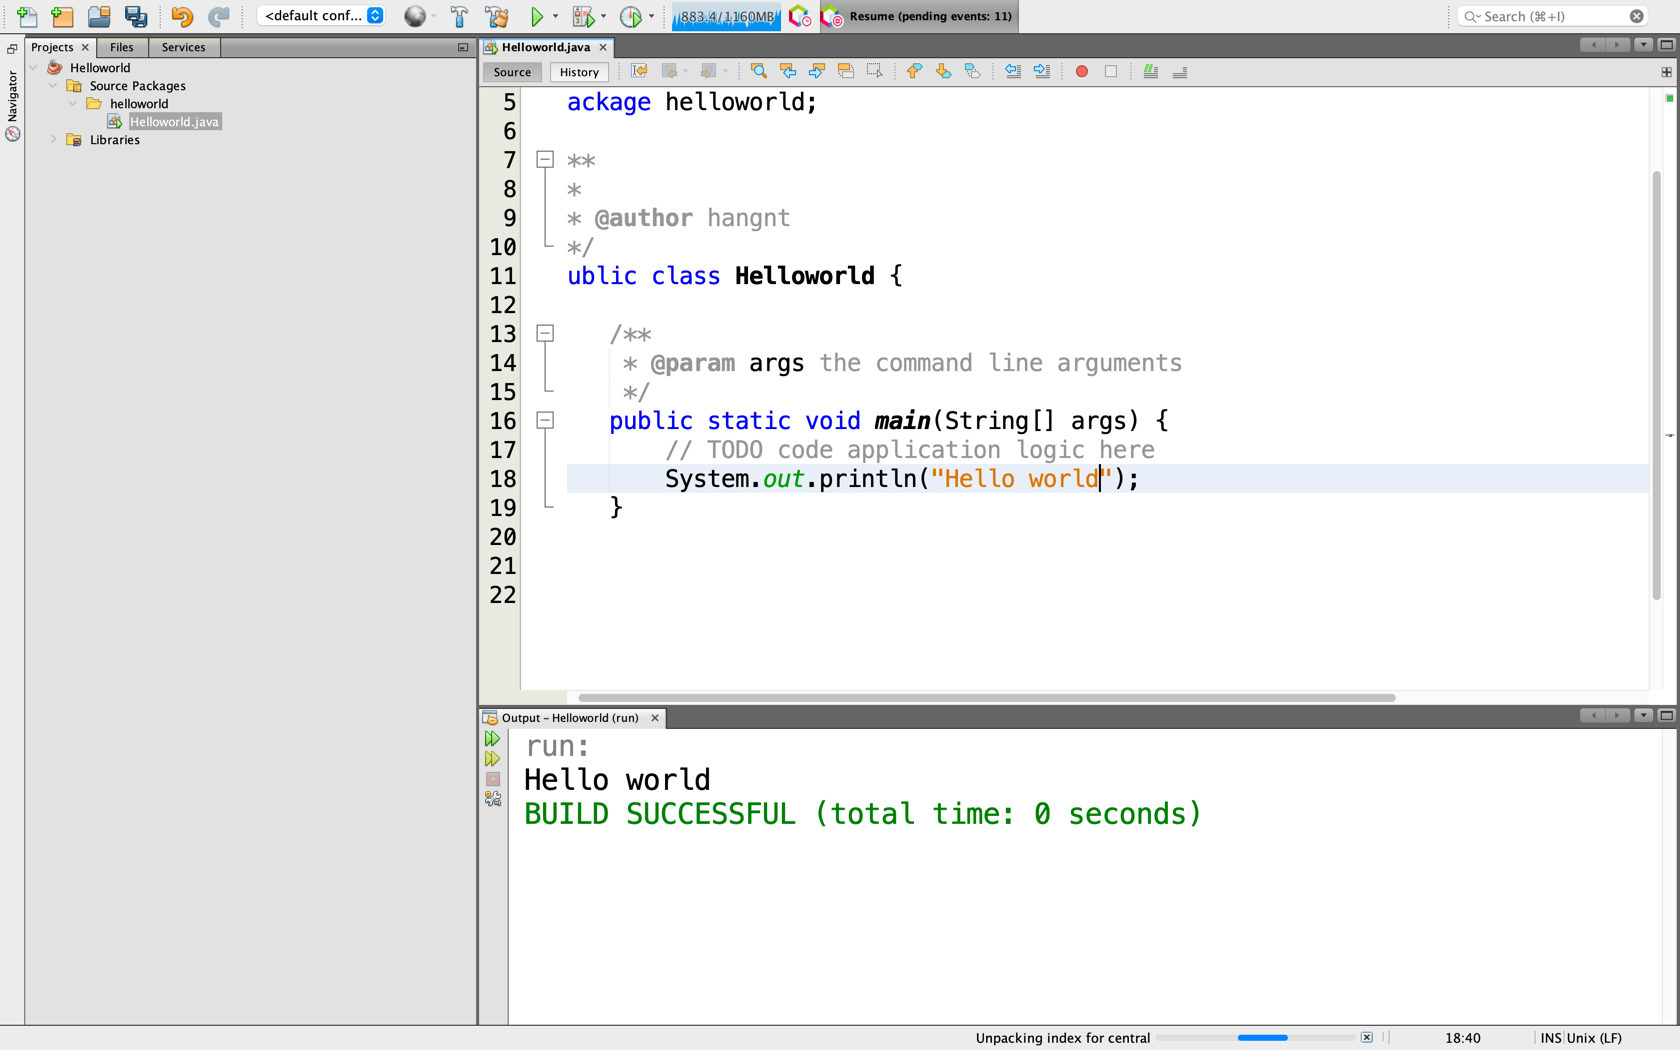Click the Redo arrow icon

coord(218,16)
